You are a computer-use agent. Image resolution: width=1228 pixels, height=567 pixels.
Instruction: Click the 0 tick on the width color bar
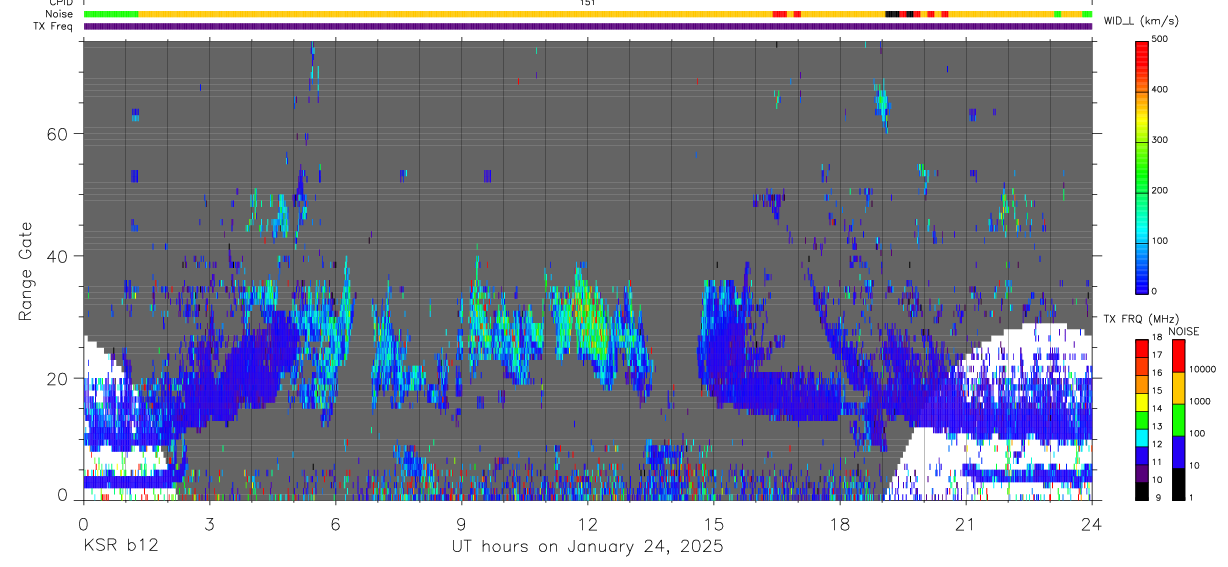click(1156, 291)
